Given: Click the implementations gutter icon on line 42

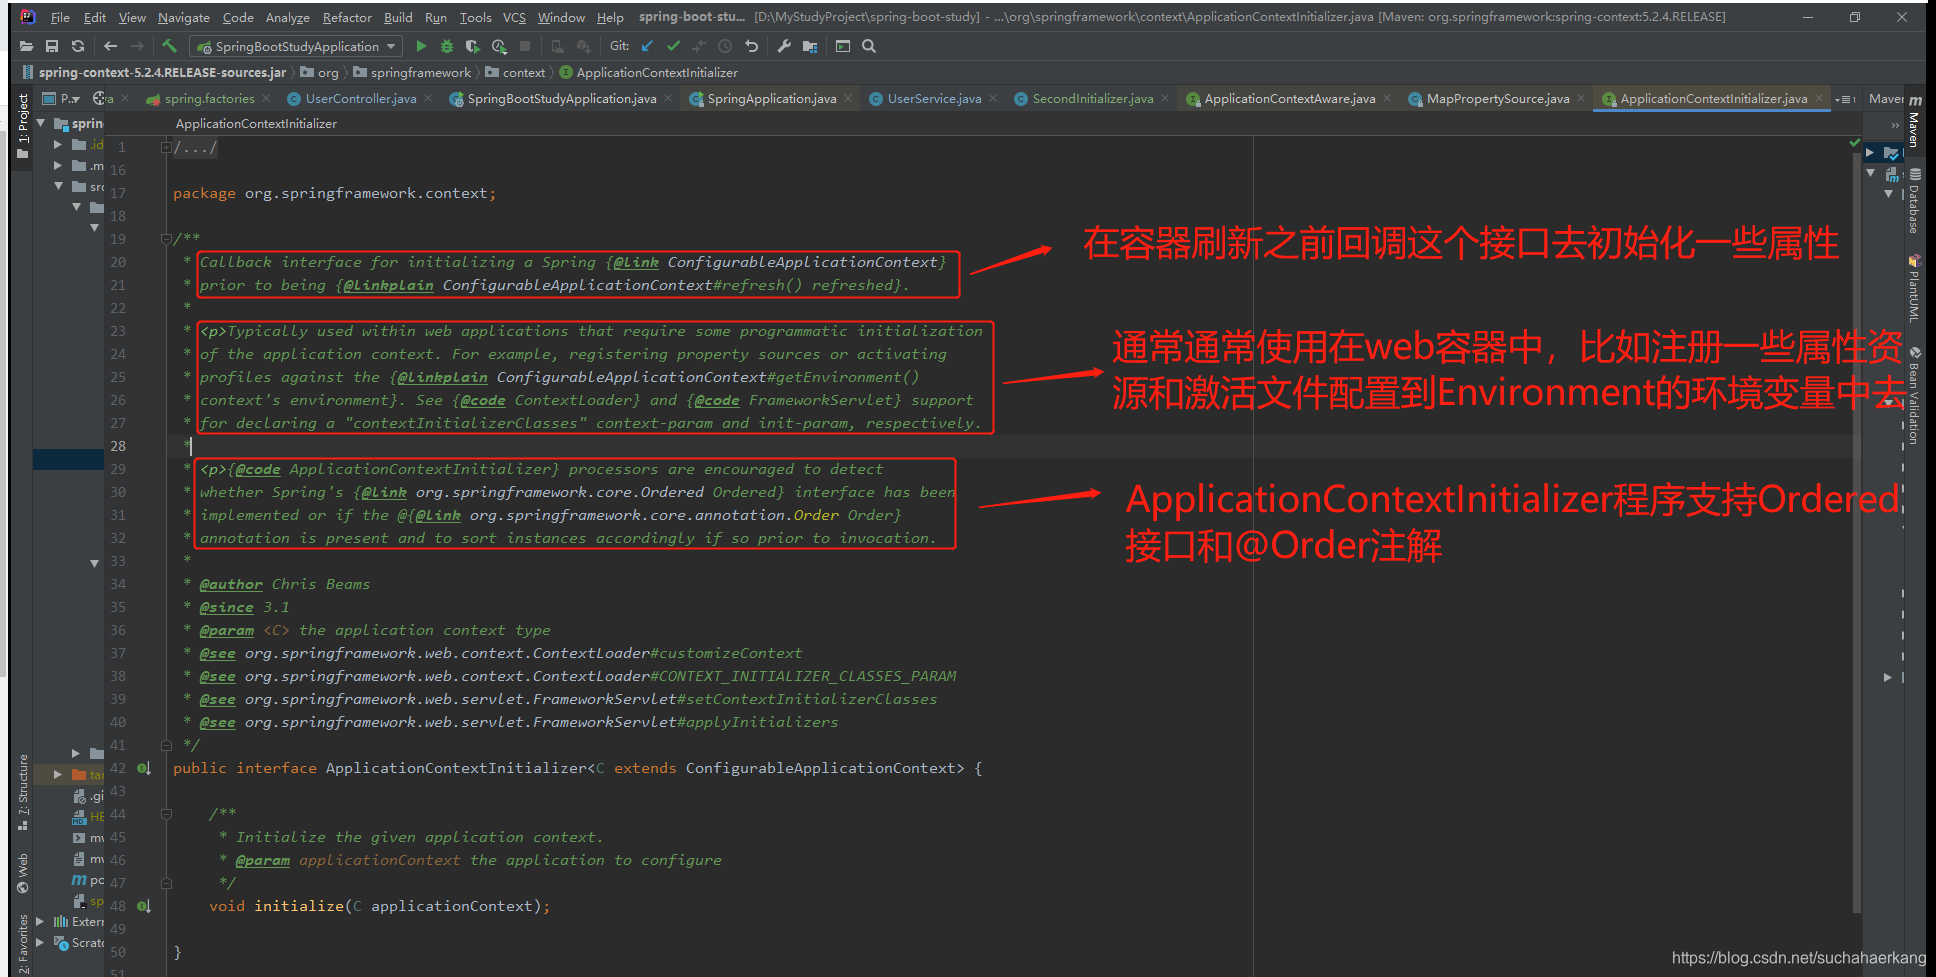Looking at the screenshot, I should pos(144,768).
